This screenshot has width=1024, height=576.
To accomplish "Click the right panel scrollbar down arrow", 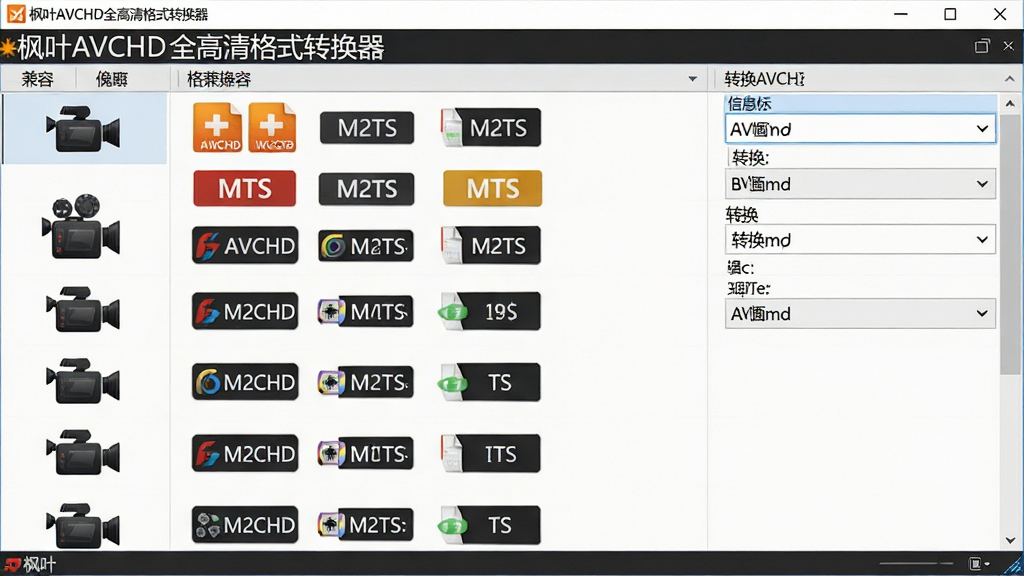I will [x=1010, y=540].
